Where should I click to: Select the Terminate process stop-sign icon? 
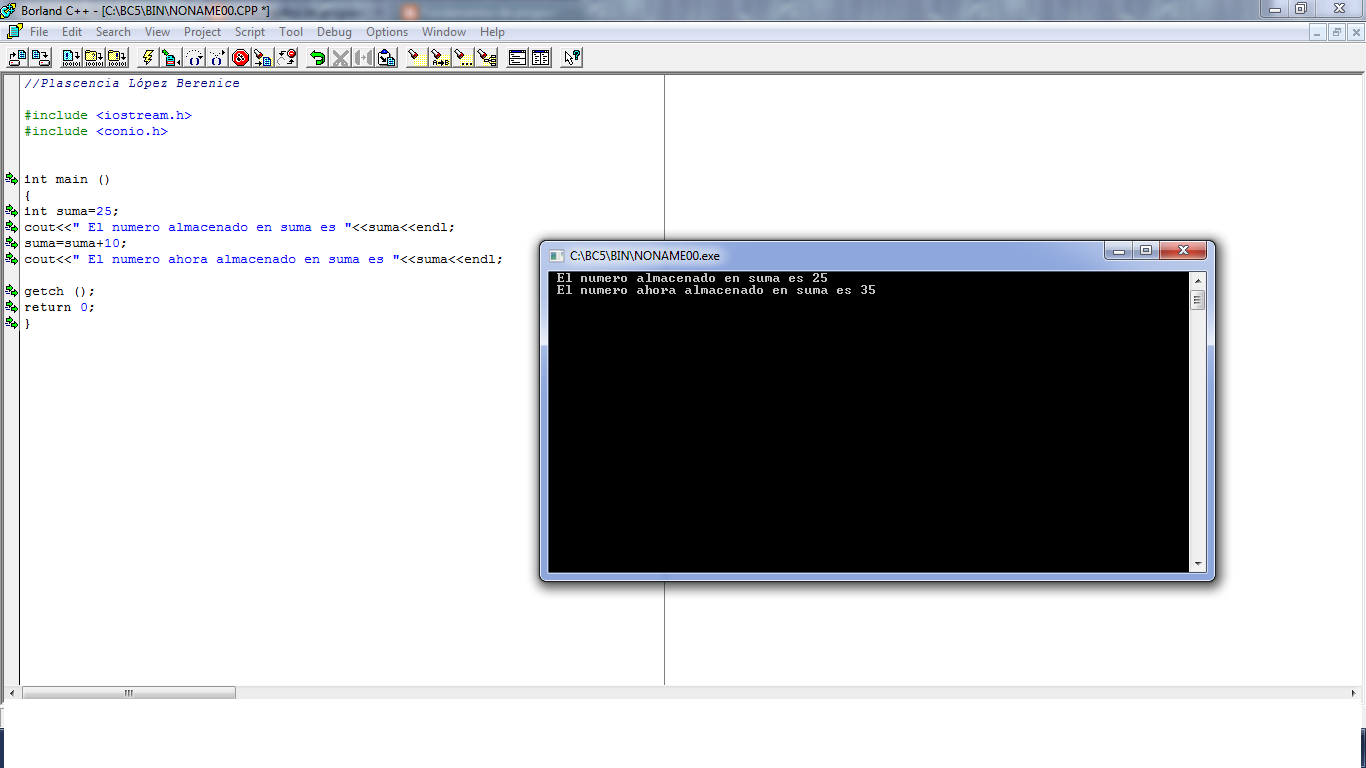(x=240, y=57)
